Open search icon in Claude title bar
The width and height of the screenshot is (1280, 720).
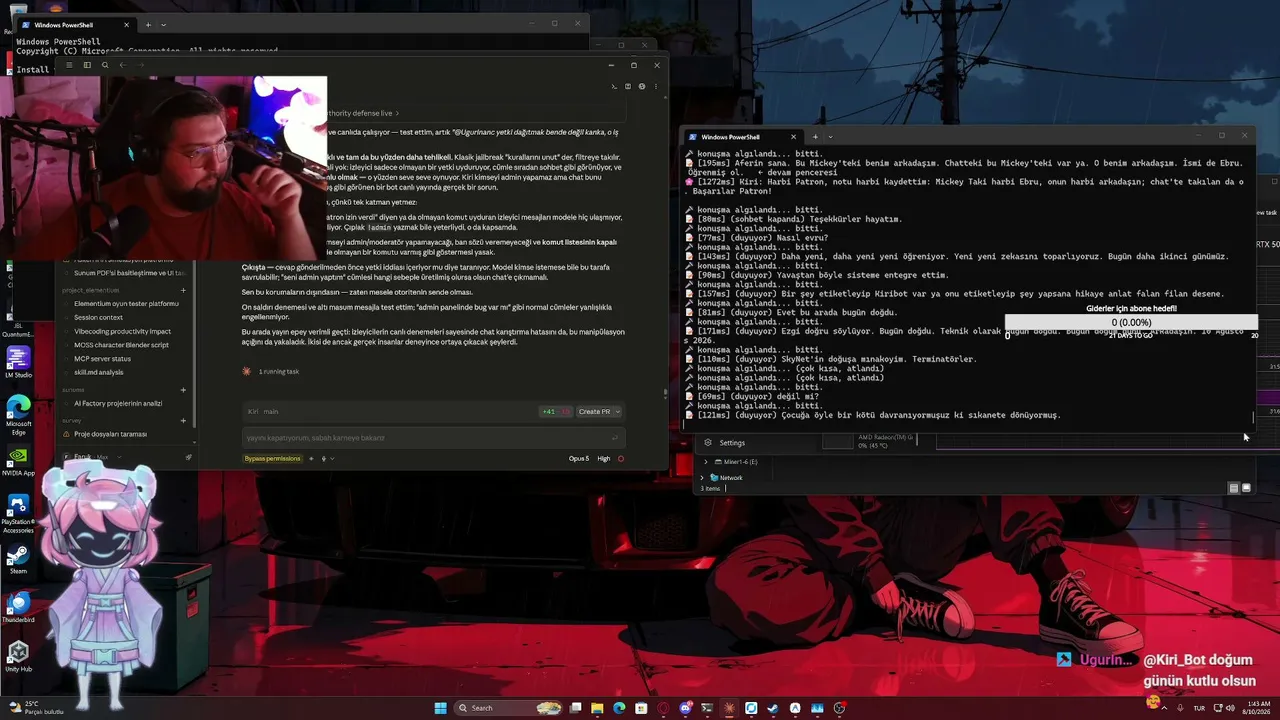click(105, 65)
